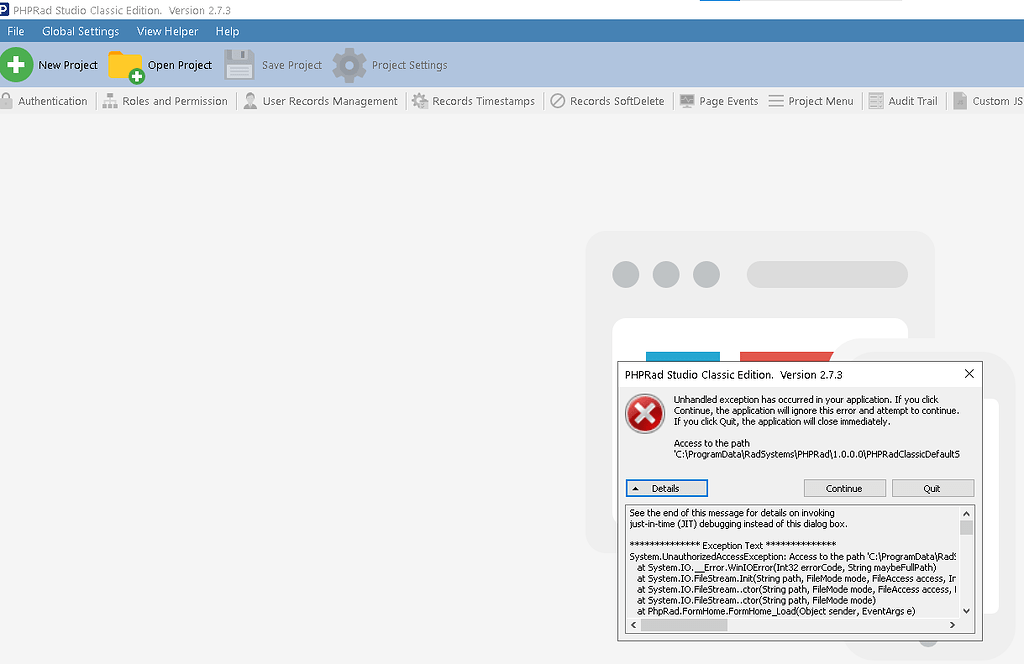This screenshot has height=664, width=1024.
Task: Click the red error icon in dialog
Action: click(645, 413)
